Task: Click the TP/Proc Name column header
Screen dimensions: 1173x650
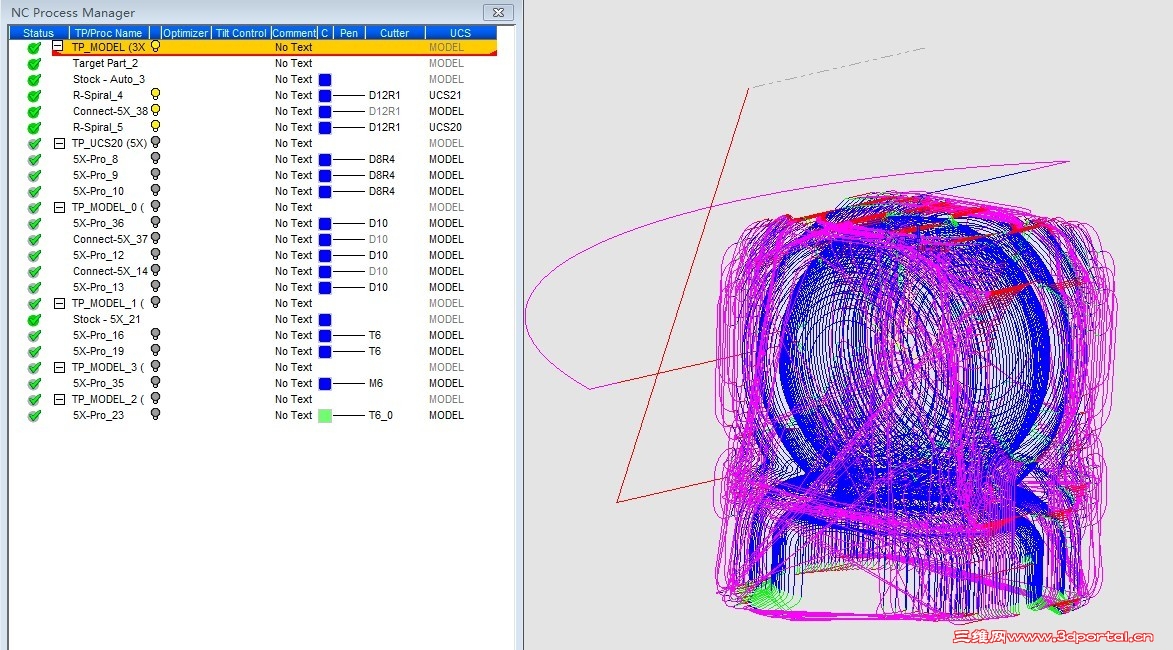Action: [108, 33]
